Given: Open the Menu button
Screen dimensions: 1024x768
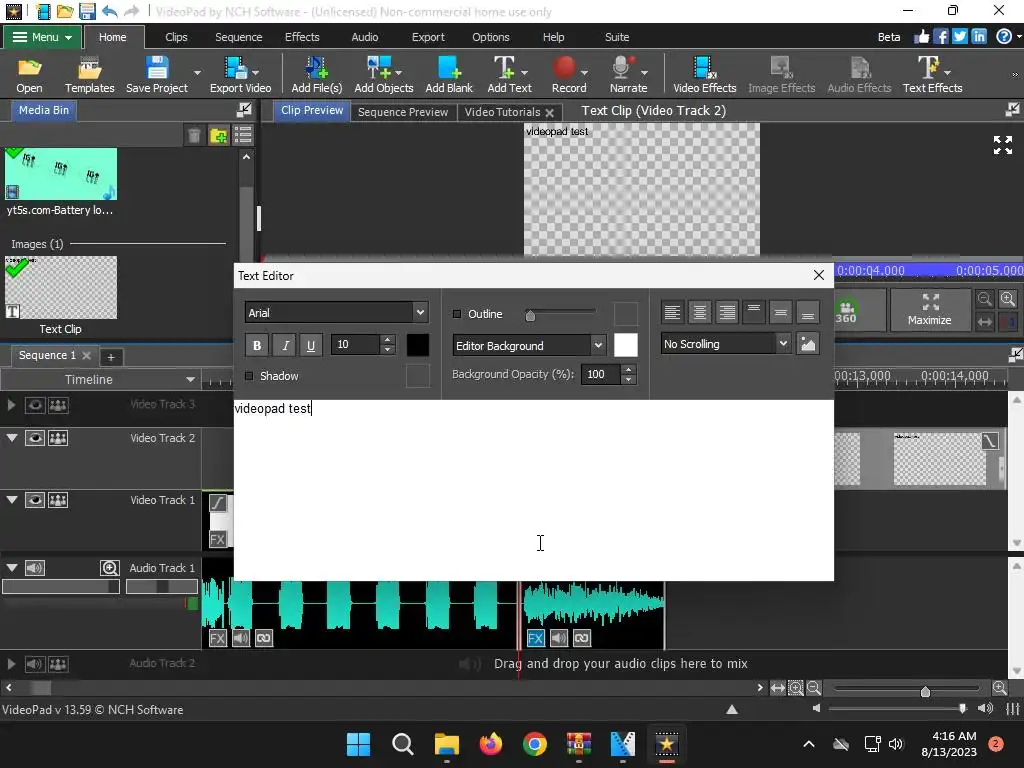Looking at the screenshot, I should 42,37.
